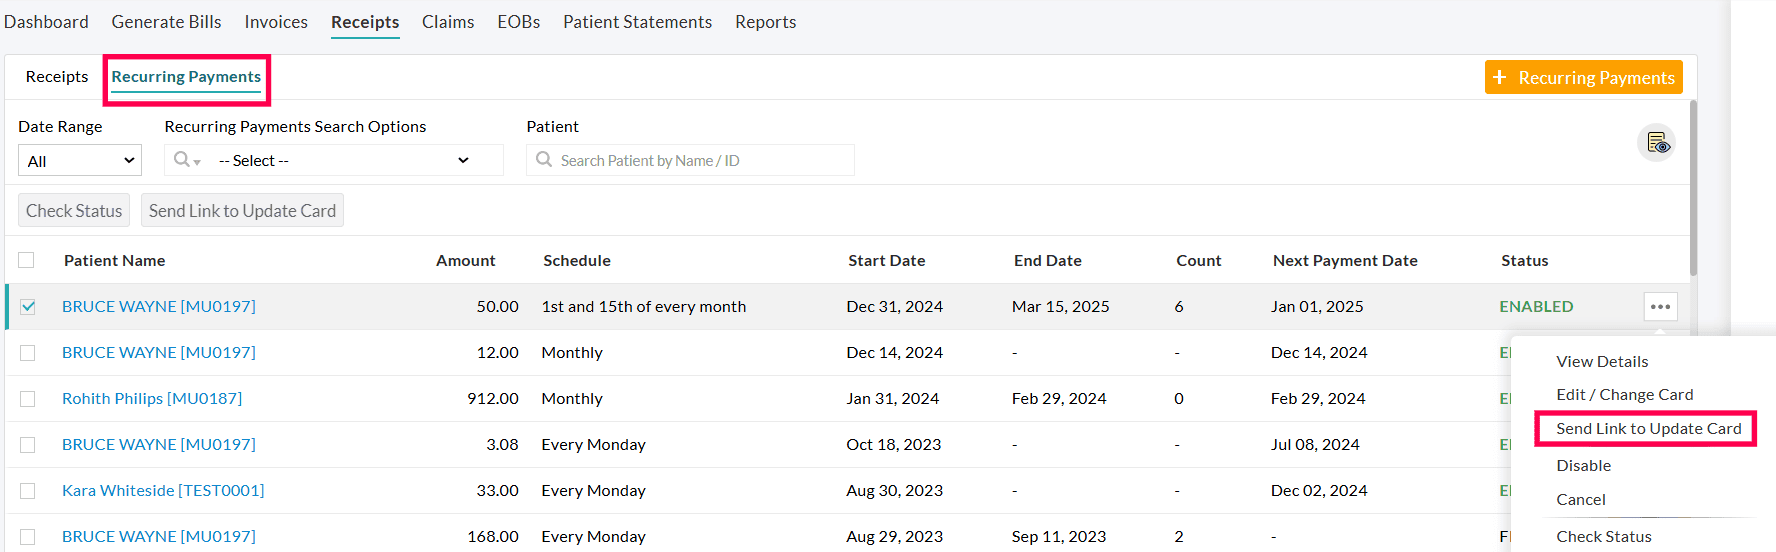Image resolution: width=1776 pixels, height=552 pixels.
Task: Click the vertical scrollbar of the list
Action: pos(1692,188)
